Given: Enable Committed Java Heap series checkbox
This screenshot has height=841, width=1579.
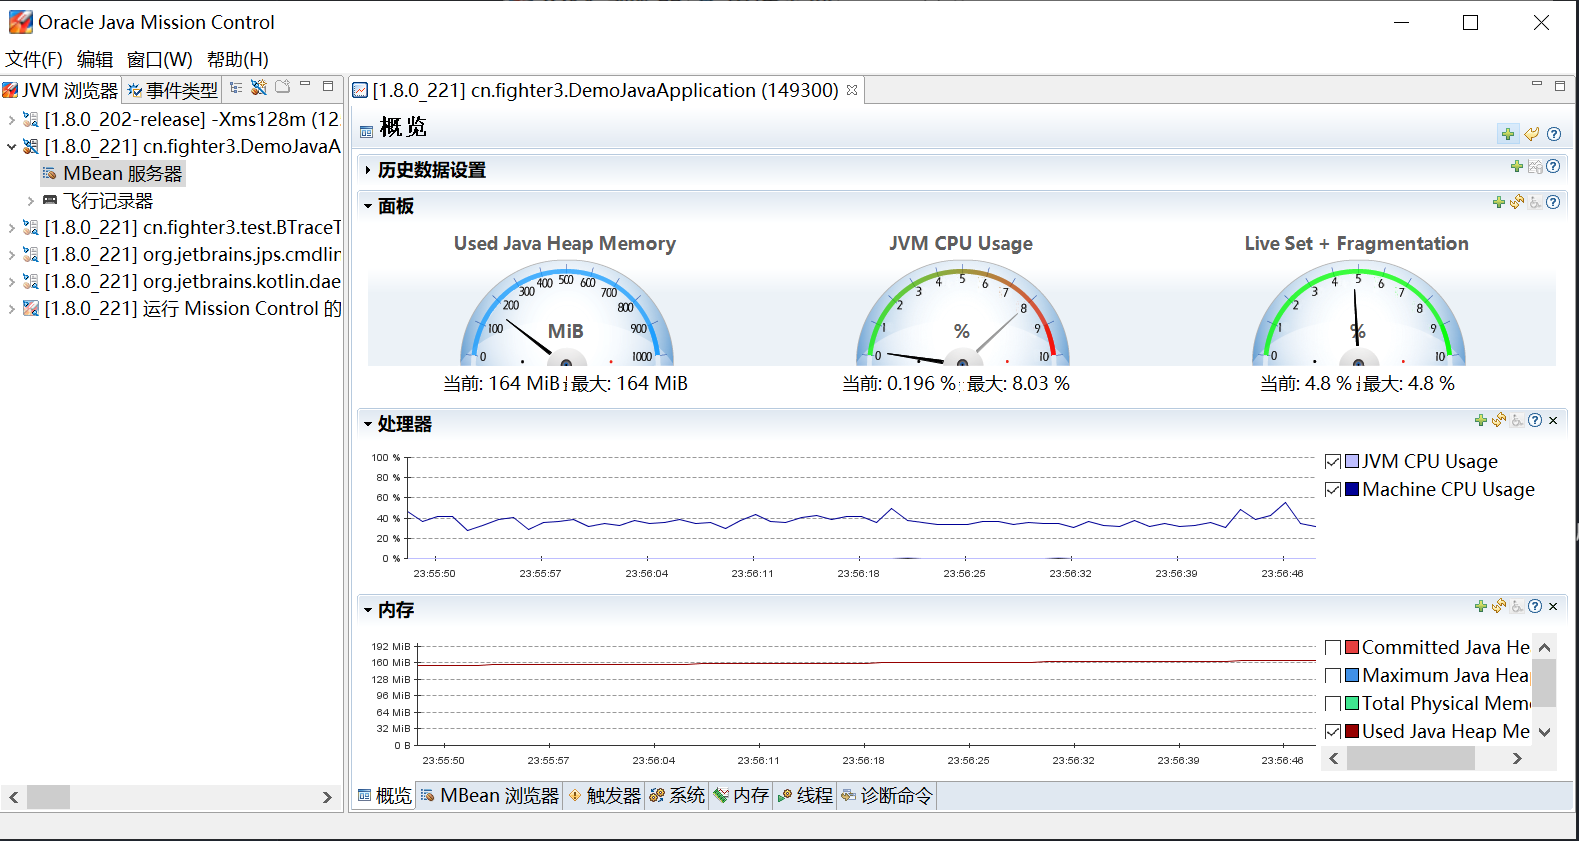Looking at the screenshot, I should (1333, 648).
